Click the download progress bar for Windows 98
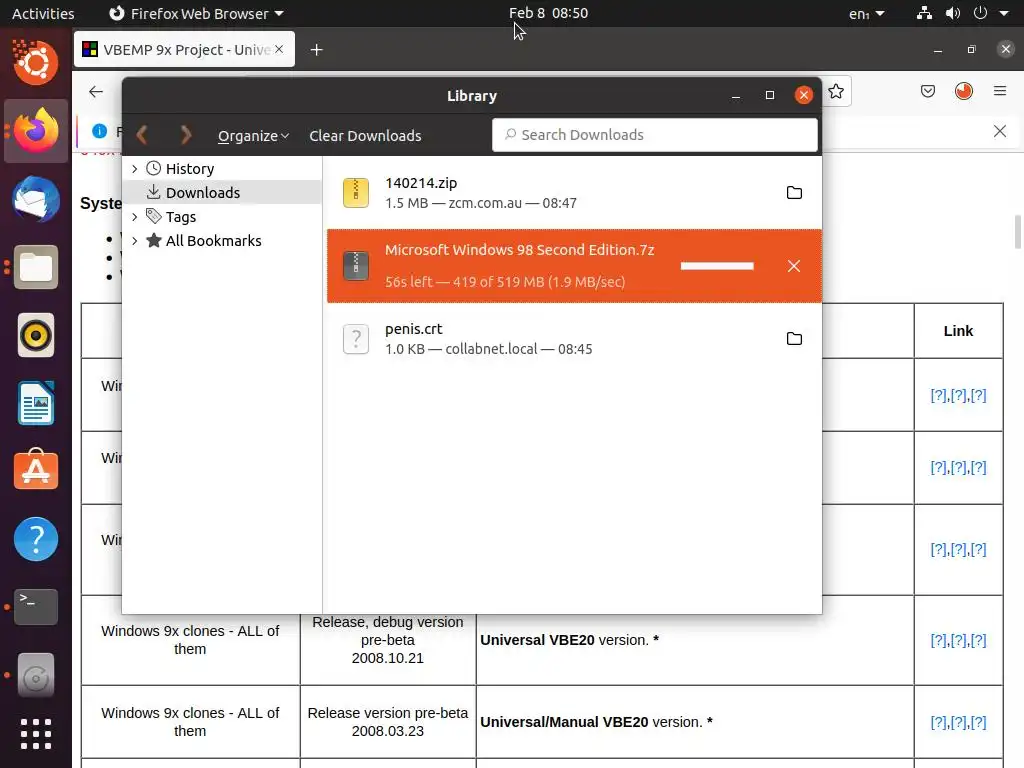Screen dimensions: 1024x768 [717, 266]
